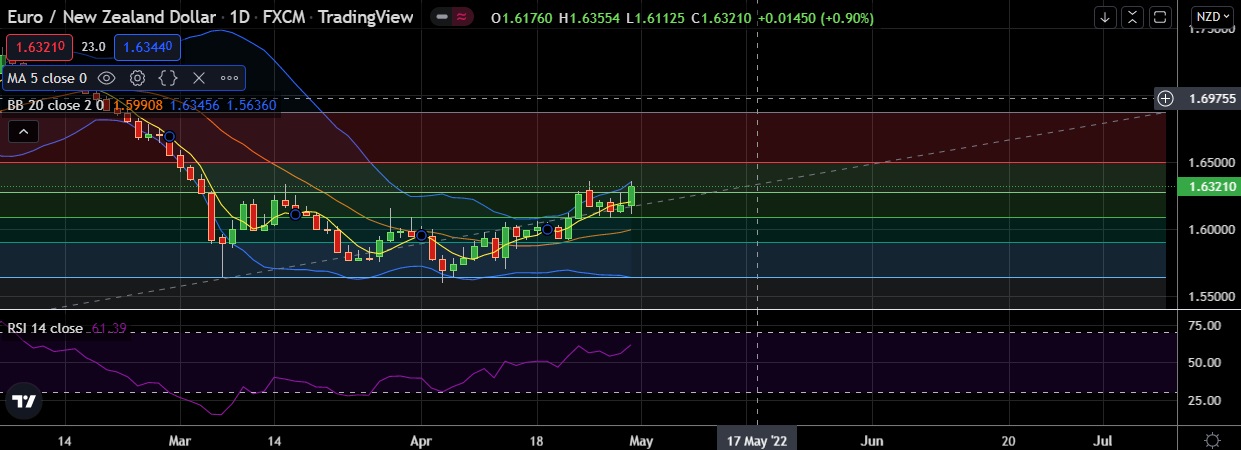Toggle MA indicator visibility eye icon
This screenshot has height=450, width=1241.
pos(107,78)
